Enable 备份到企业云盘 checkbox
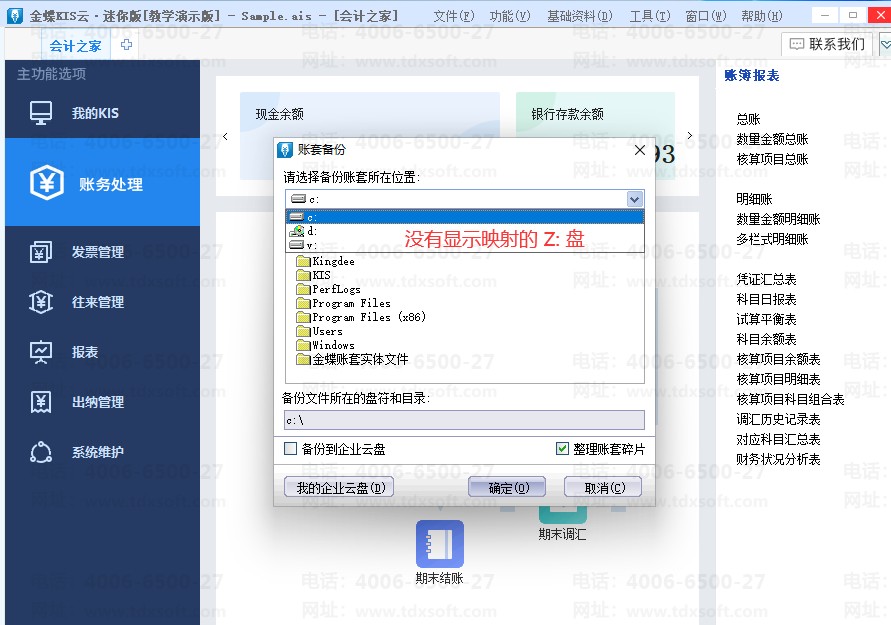This screenshot has width=891, height=625. (290, 449)
